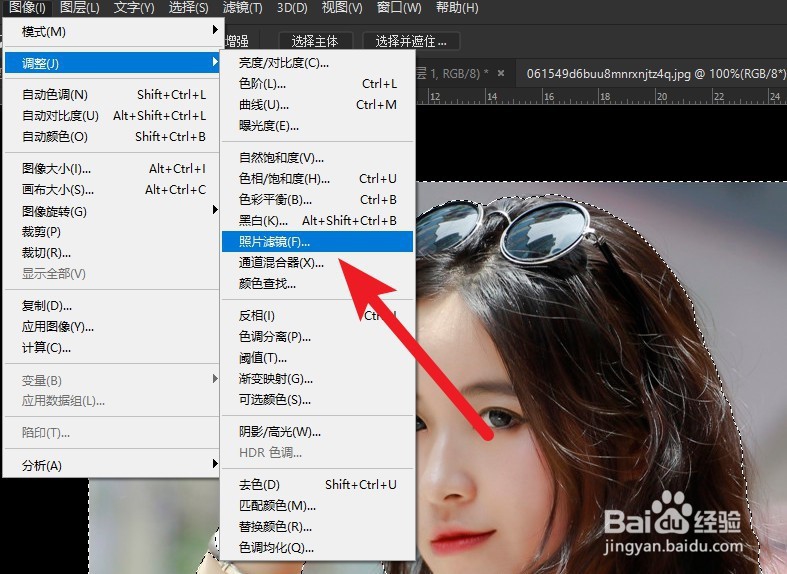Open 曲线(U)... adjustment
This screenshot has height=574, width=787.
[x=317, y=105]
